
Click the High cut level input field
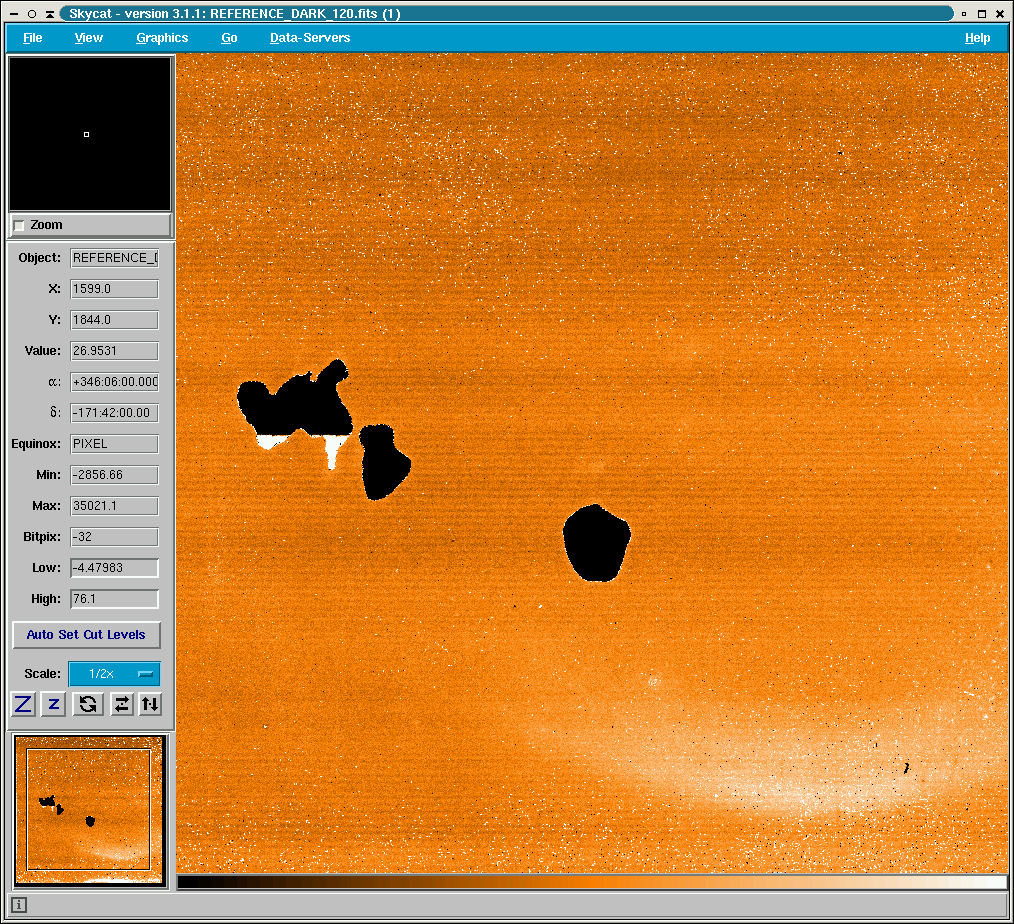coord(114,599)
